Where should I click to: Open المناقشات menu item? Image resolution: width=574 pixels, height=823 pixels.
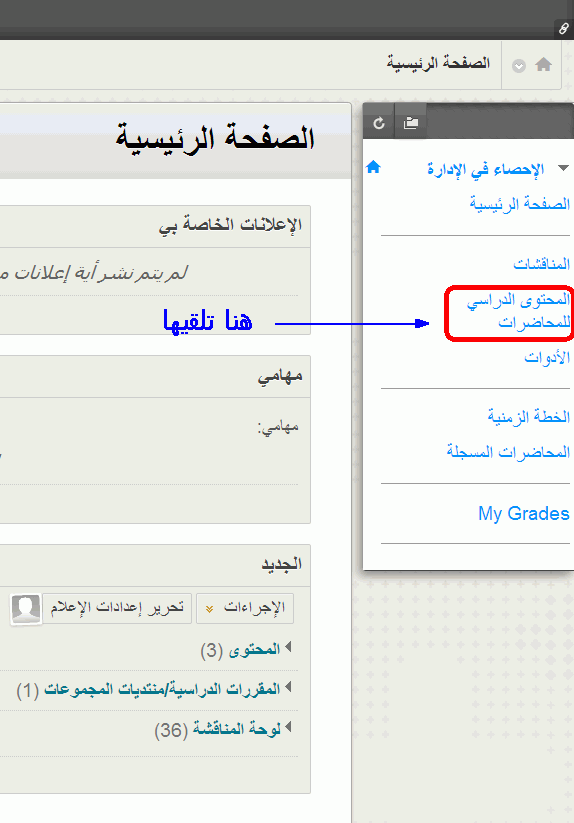(541, 263)
